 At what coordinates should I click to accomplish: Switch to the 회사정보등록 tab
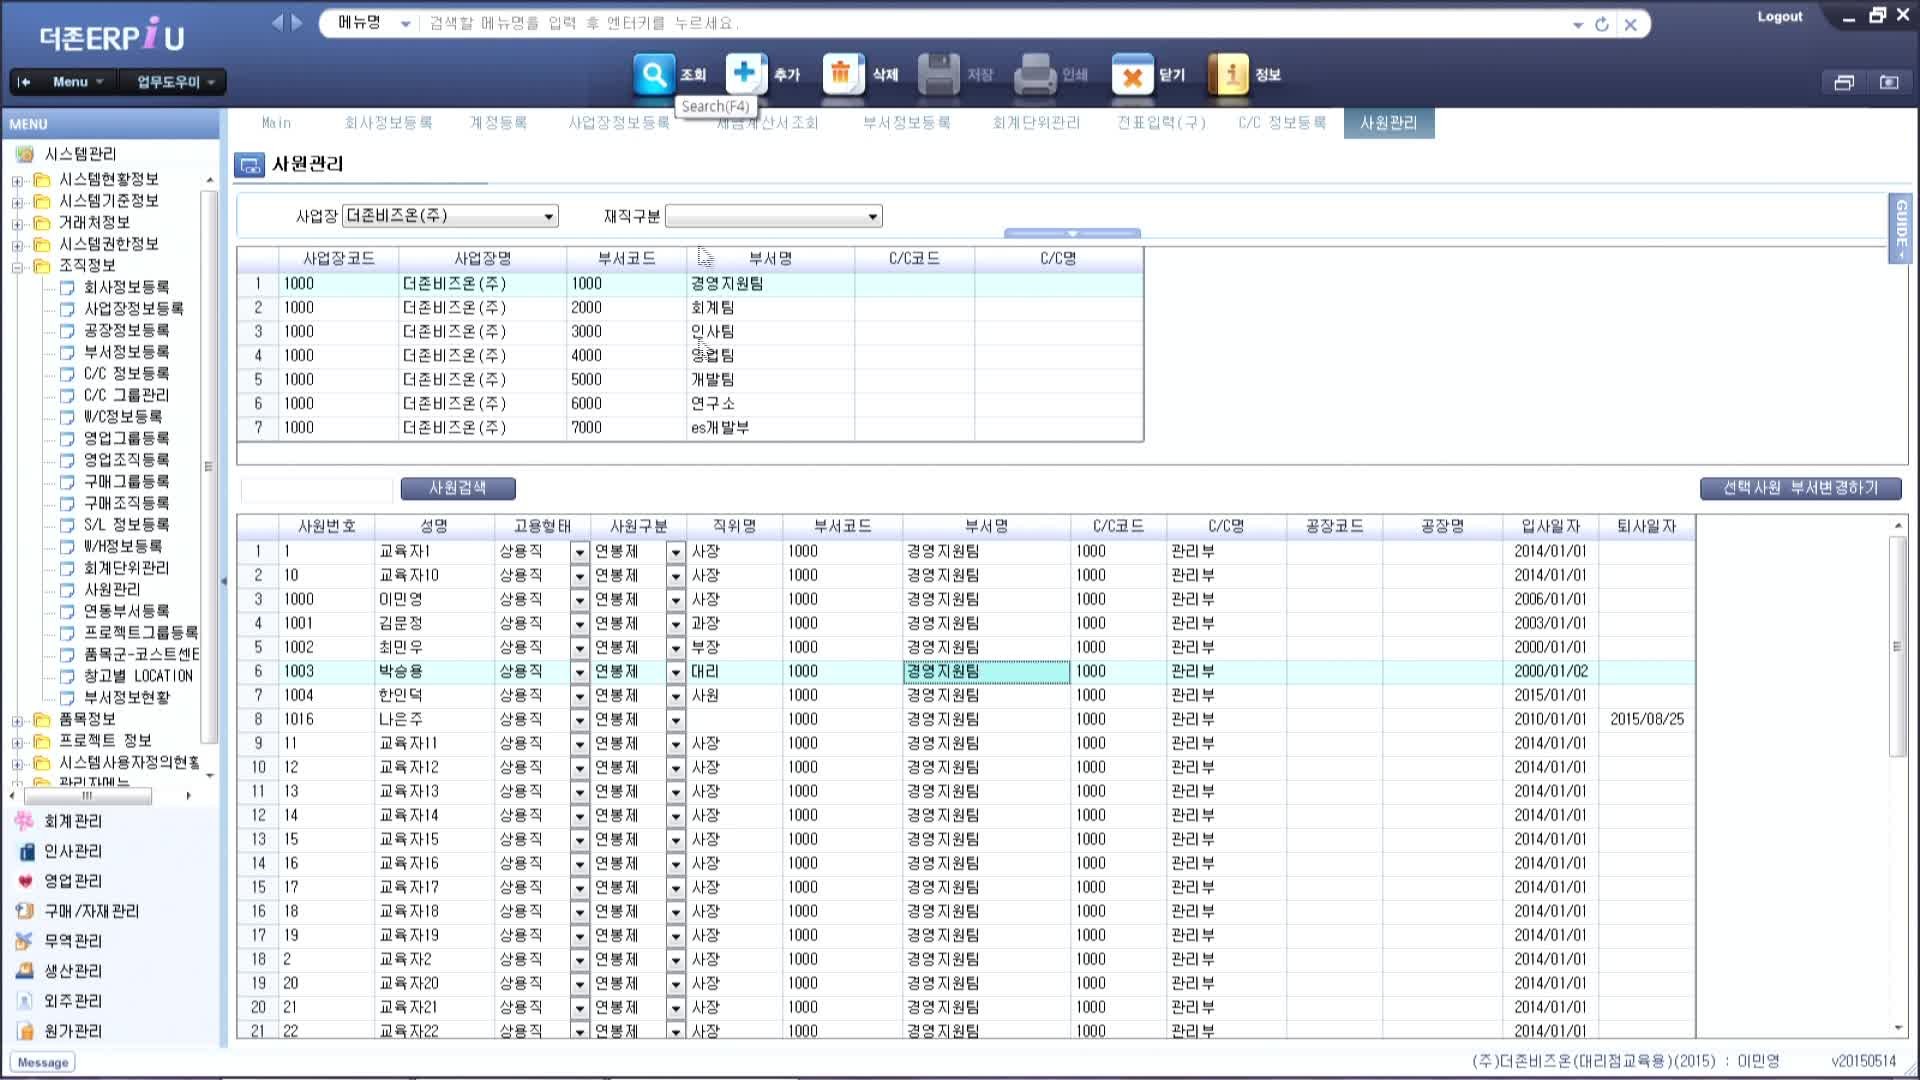pos(388,123)
